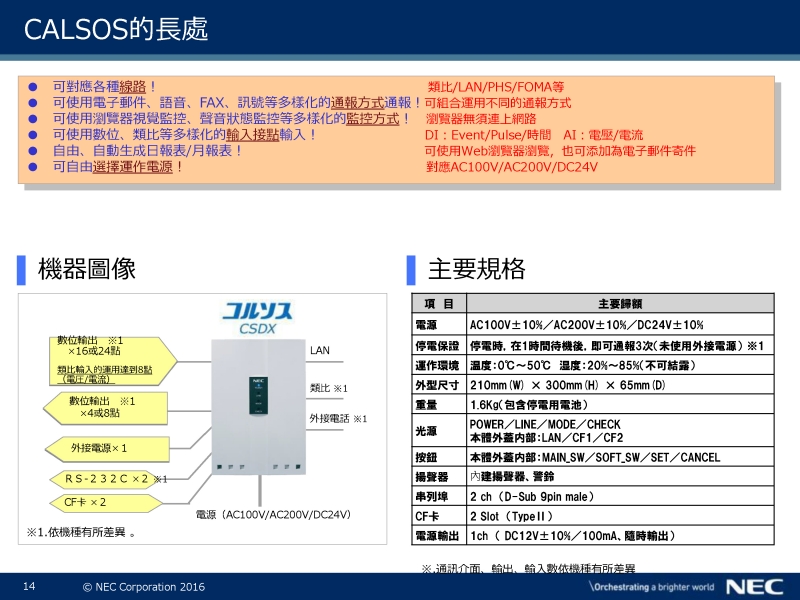Click the slide page number 14
800x600 pixels.
(29, 586)
